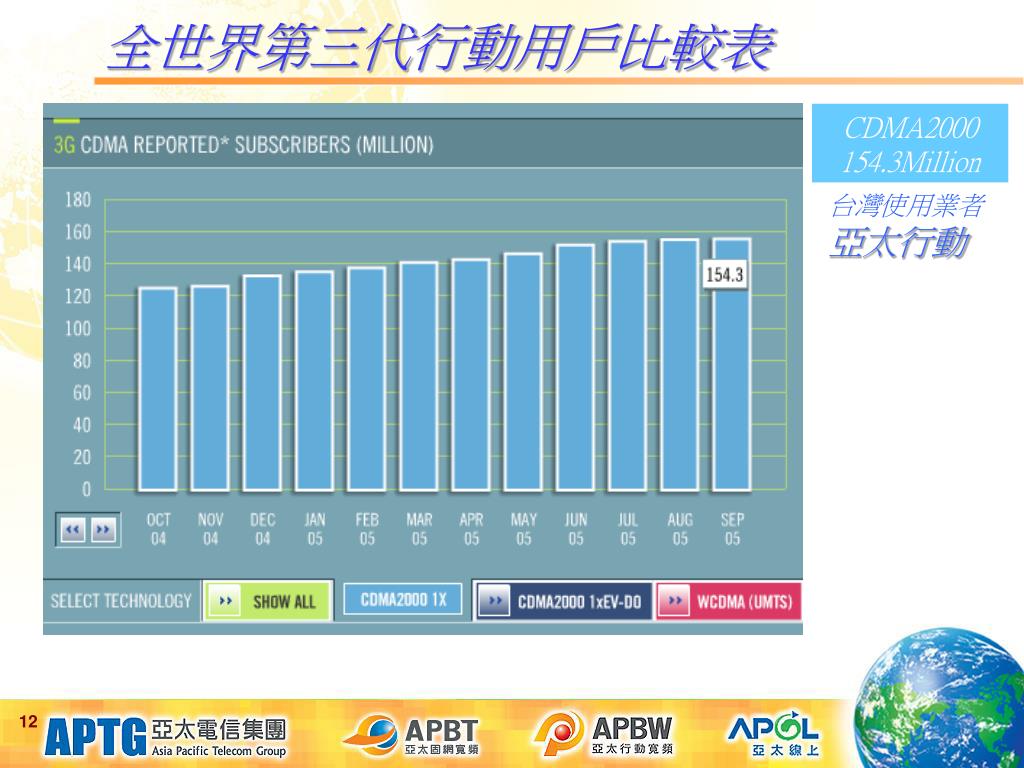Screen dimensions: 1024x768
Task: Click the SEP 05 axis label
Action: pos(732,529)
